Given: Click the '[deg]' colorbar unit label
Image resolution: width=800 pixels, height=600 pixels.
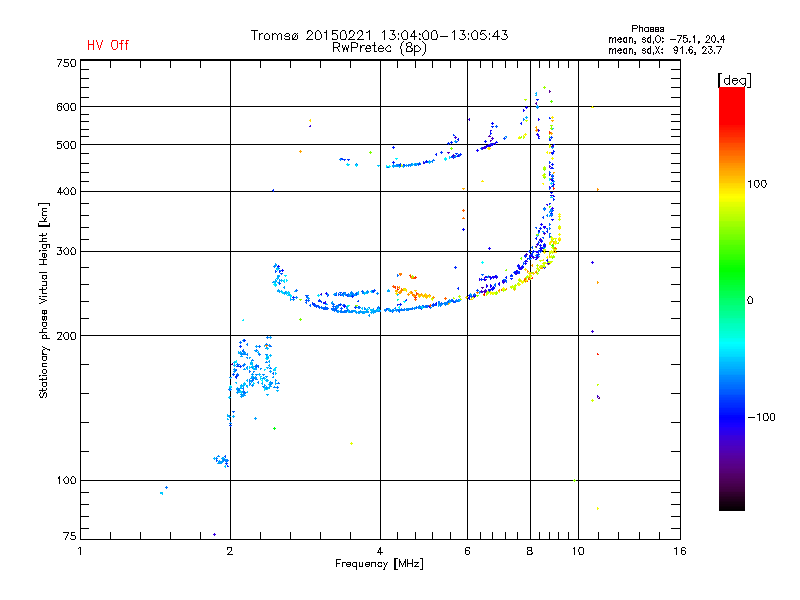Looking at the screenshot, I should click(x=734, y=80).
